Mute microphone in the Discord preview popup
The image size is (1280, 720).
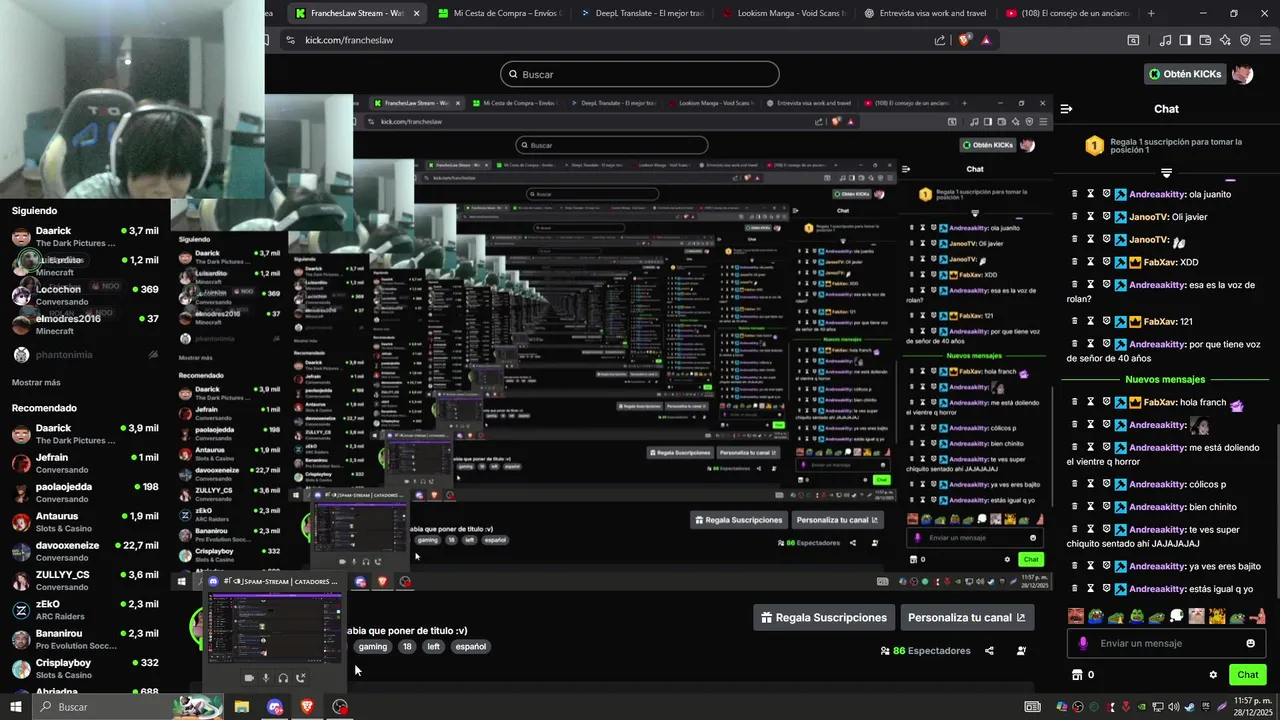point(266,678)
